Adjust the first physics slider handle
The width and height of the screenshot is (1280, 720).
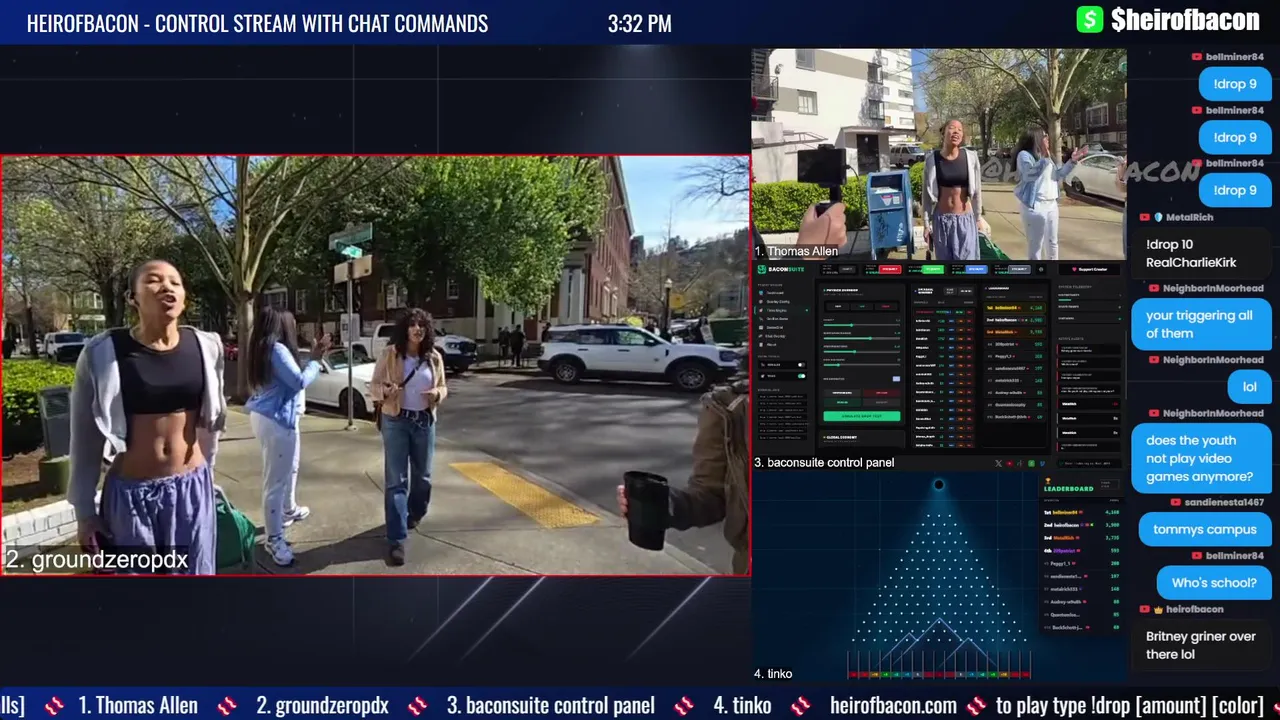click(x=852, y=325)
